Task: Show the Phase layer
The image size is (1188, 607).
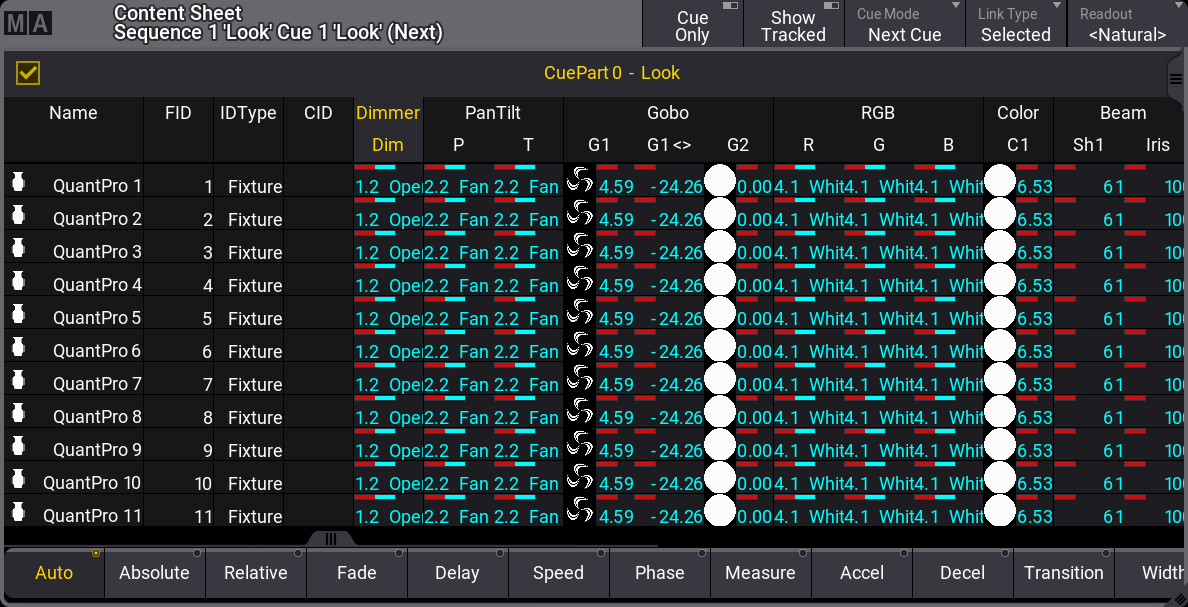Action: (659, 573)
